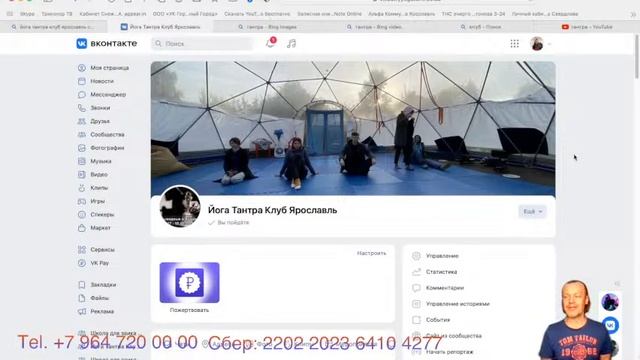Open the VKontakte logo home link
Screen dimensions: 640x360
107,43
